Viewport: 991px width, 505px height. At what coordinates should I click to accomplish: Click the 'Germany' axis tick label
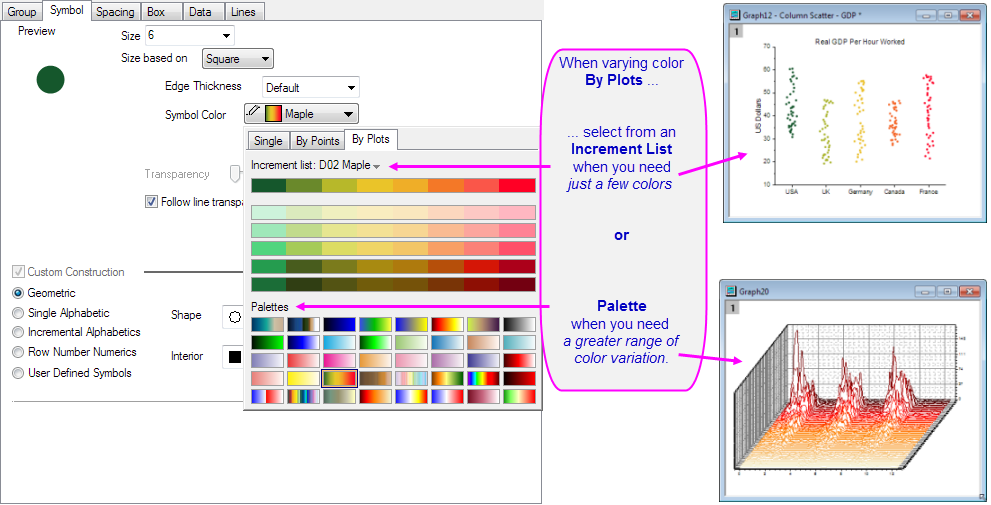coord(860,192)
